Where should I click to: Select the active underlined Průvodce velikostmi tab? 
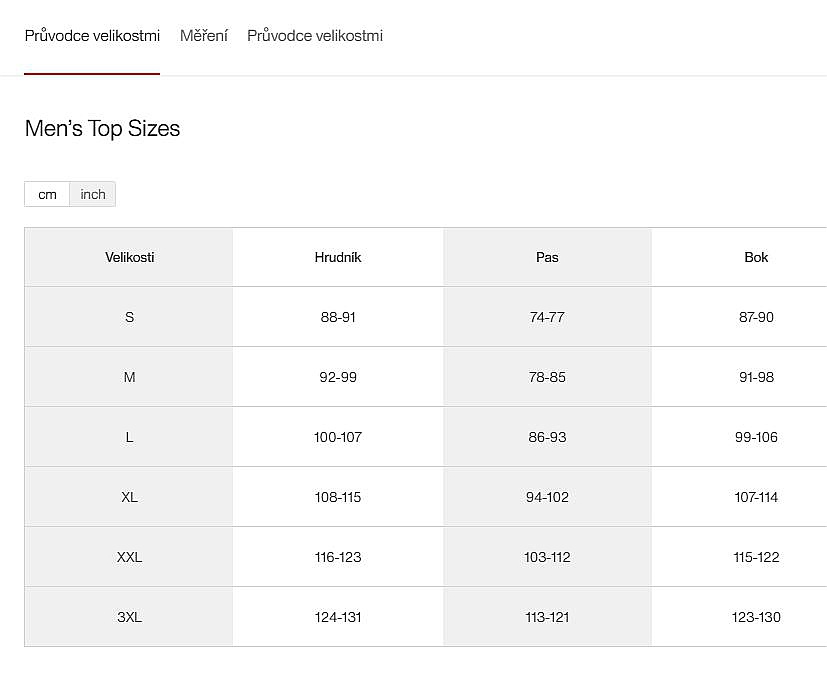pyautogui.click(x=92, y=36)
